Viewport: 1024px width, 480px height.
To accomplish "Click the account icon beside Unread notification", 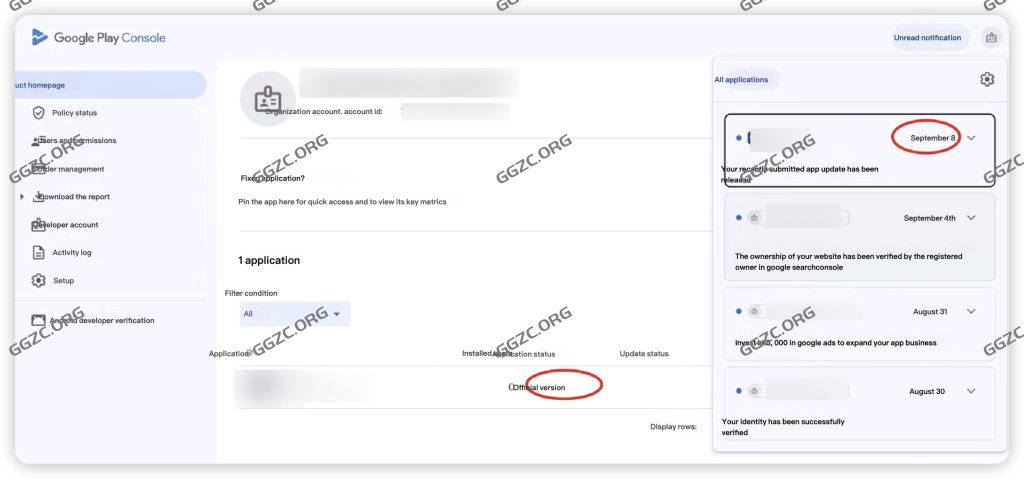I will pyautogui.click(x=991, y=38).
